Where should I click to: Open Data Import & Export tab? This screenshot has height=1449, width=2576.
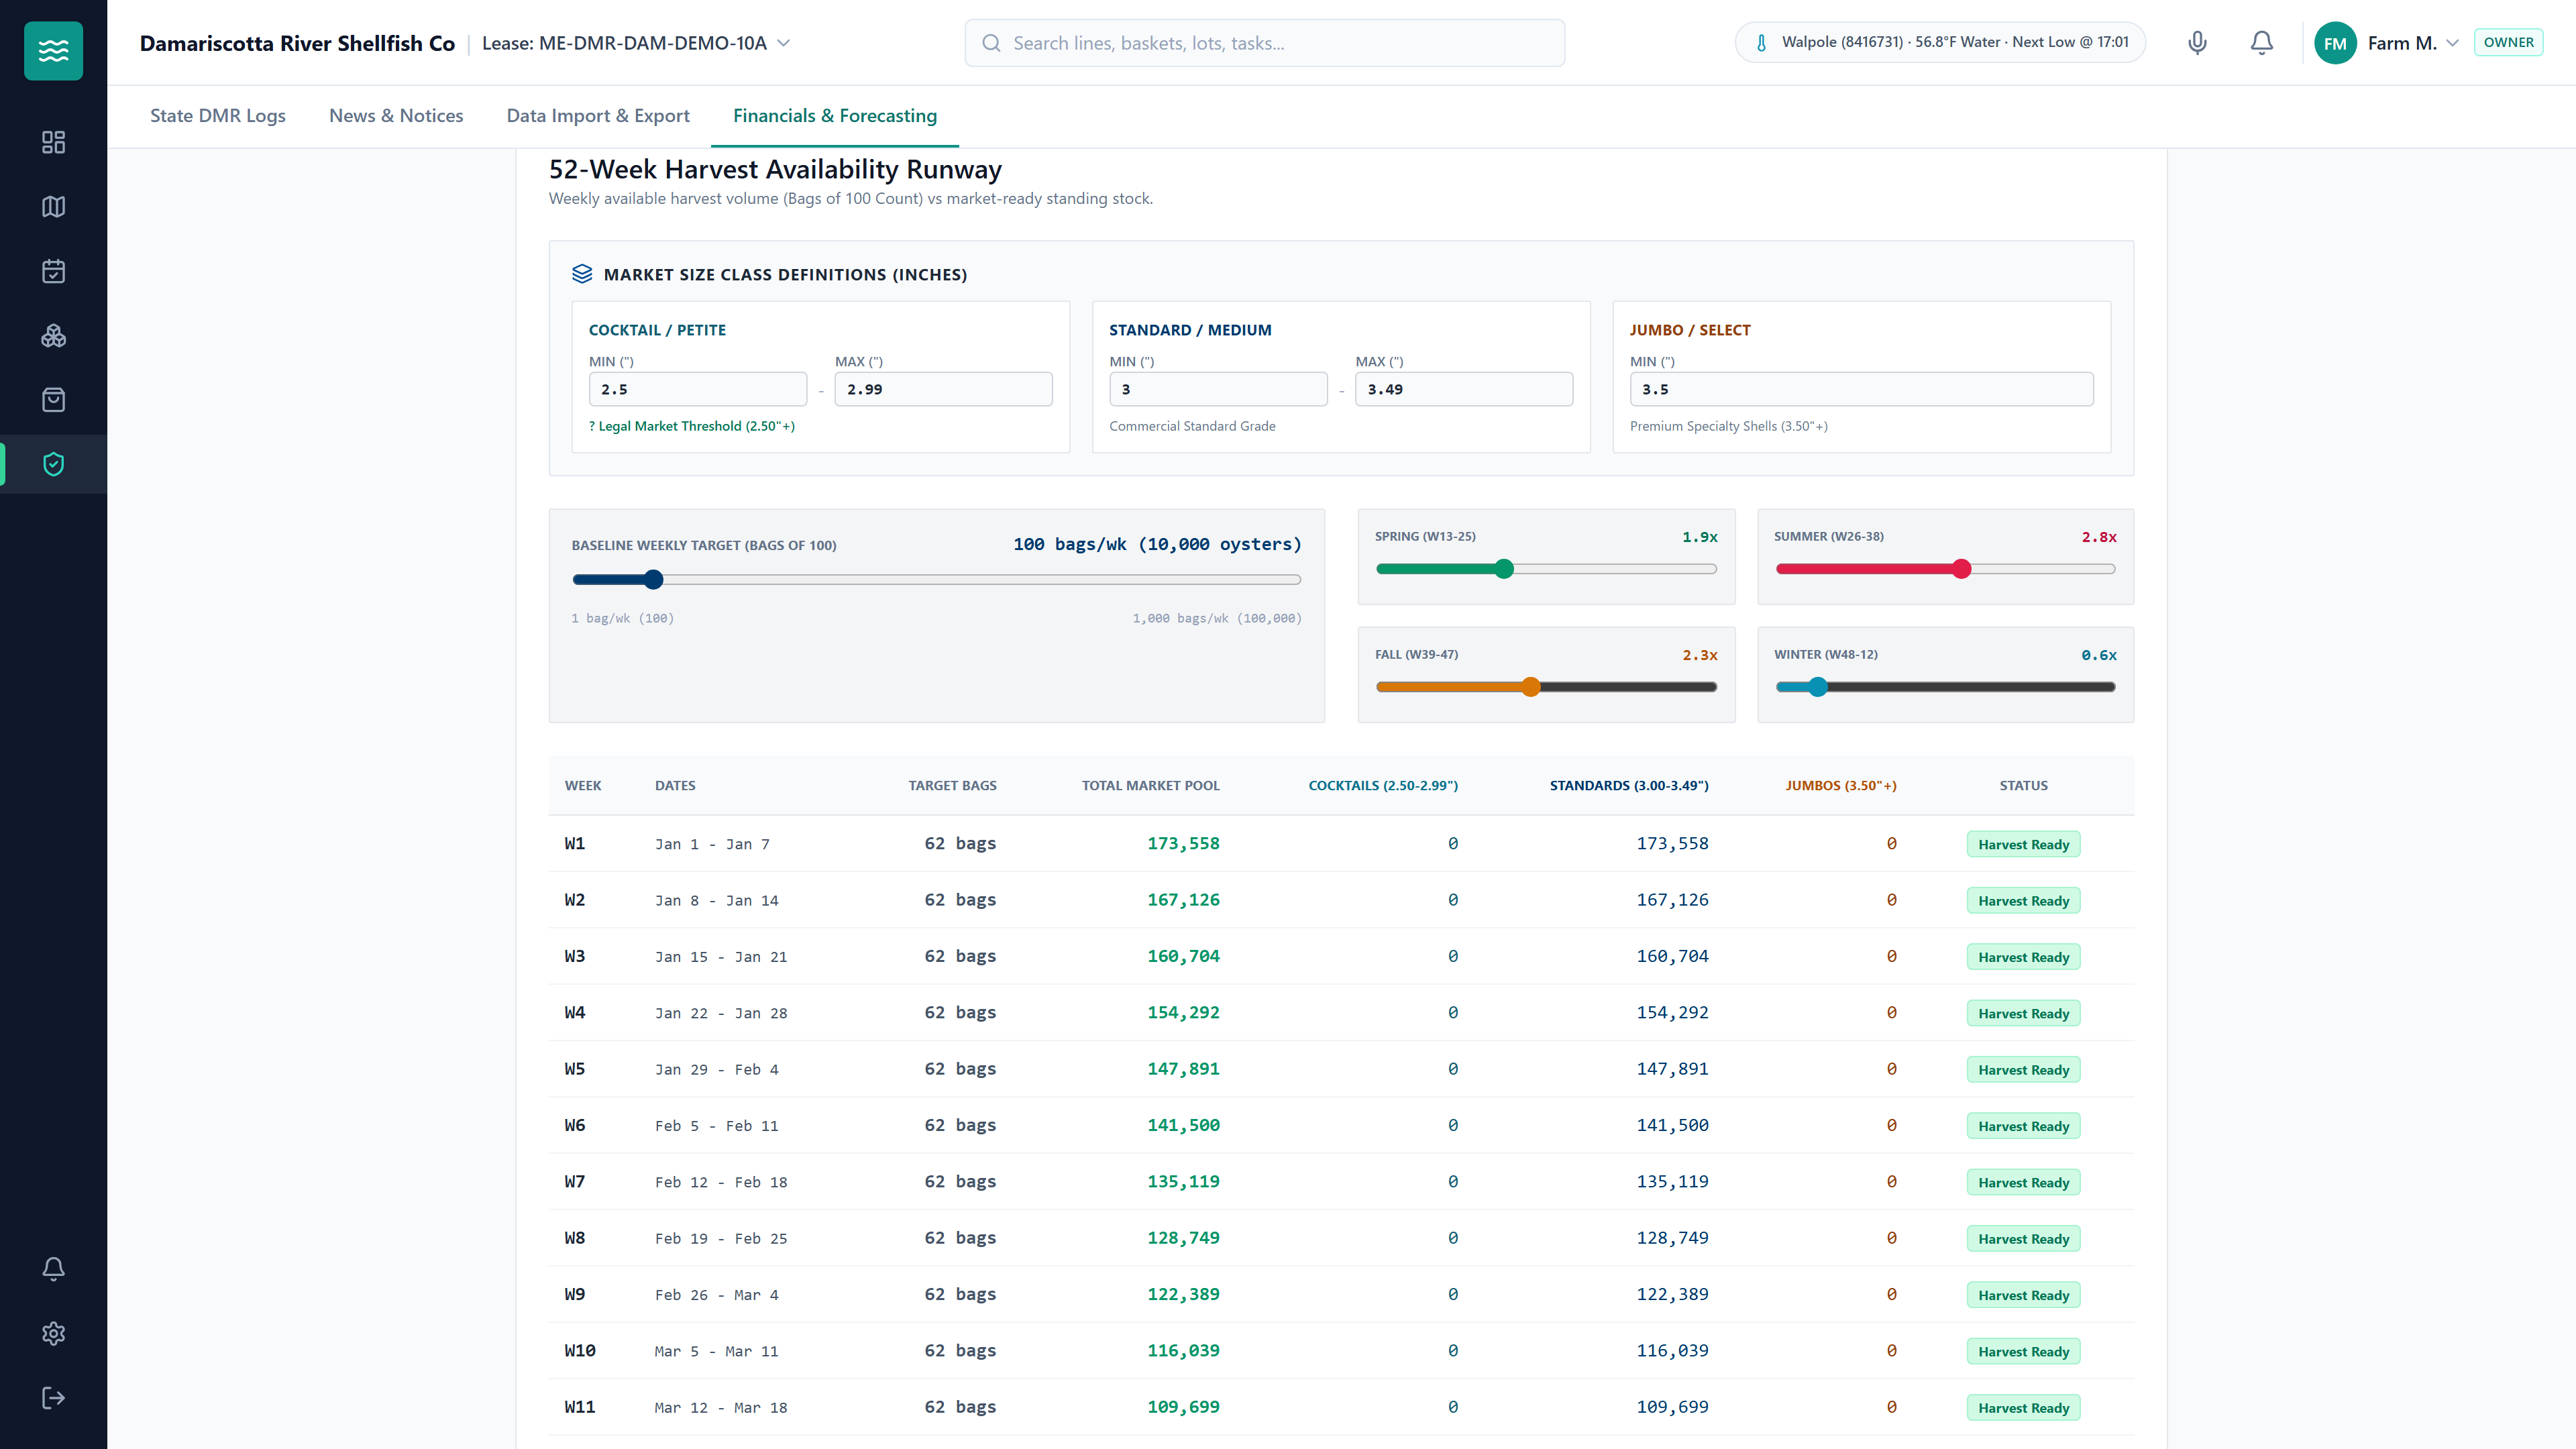tap(598, 115)
